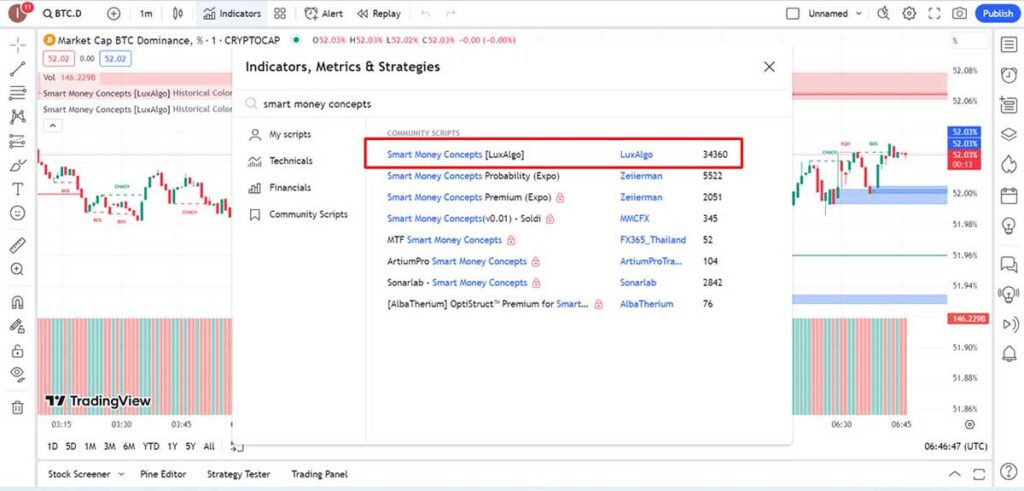Viewport: 1024px width, 491px height.
Task: Change the 1m time interval
Action: (146, 13)
